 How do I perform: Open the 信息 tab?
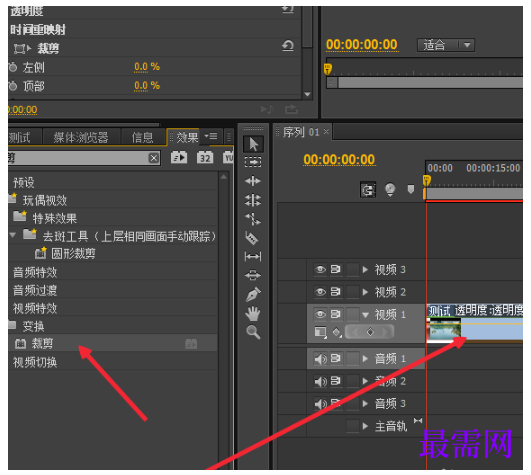tap(143, 137)
